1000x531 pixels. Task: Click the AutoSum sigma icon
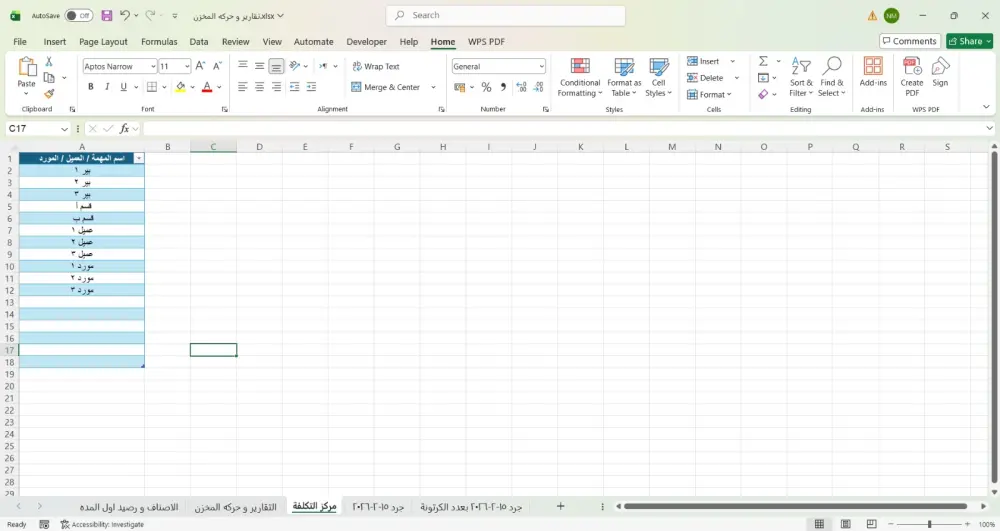[x=763, y=61]
